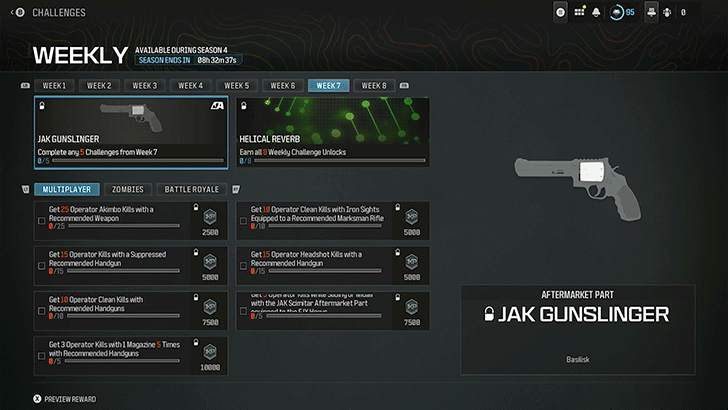
Task: Click the lock icon on JAK Gunslinger card
Action: tap(42, 106)
